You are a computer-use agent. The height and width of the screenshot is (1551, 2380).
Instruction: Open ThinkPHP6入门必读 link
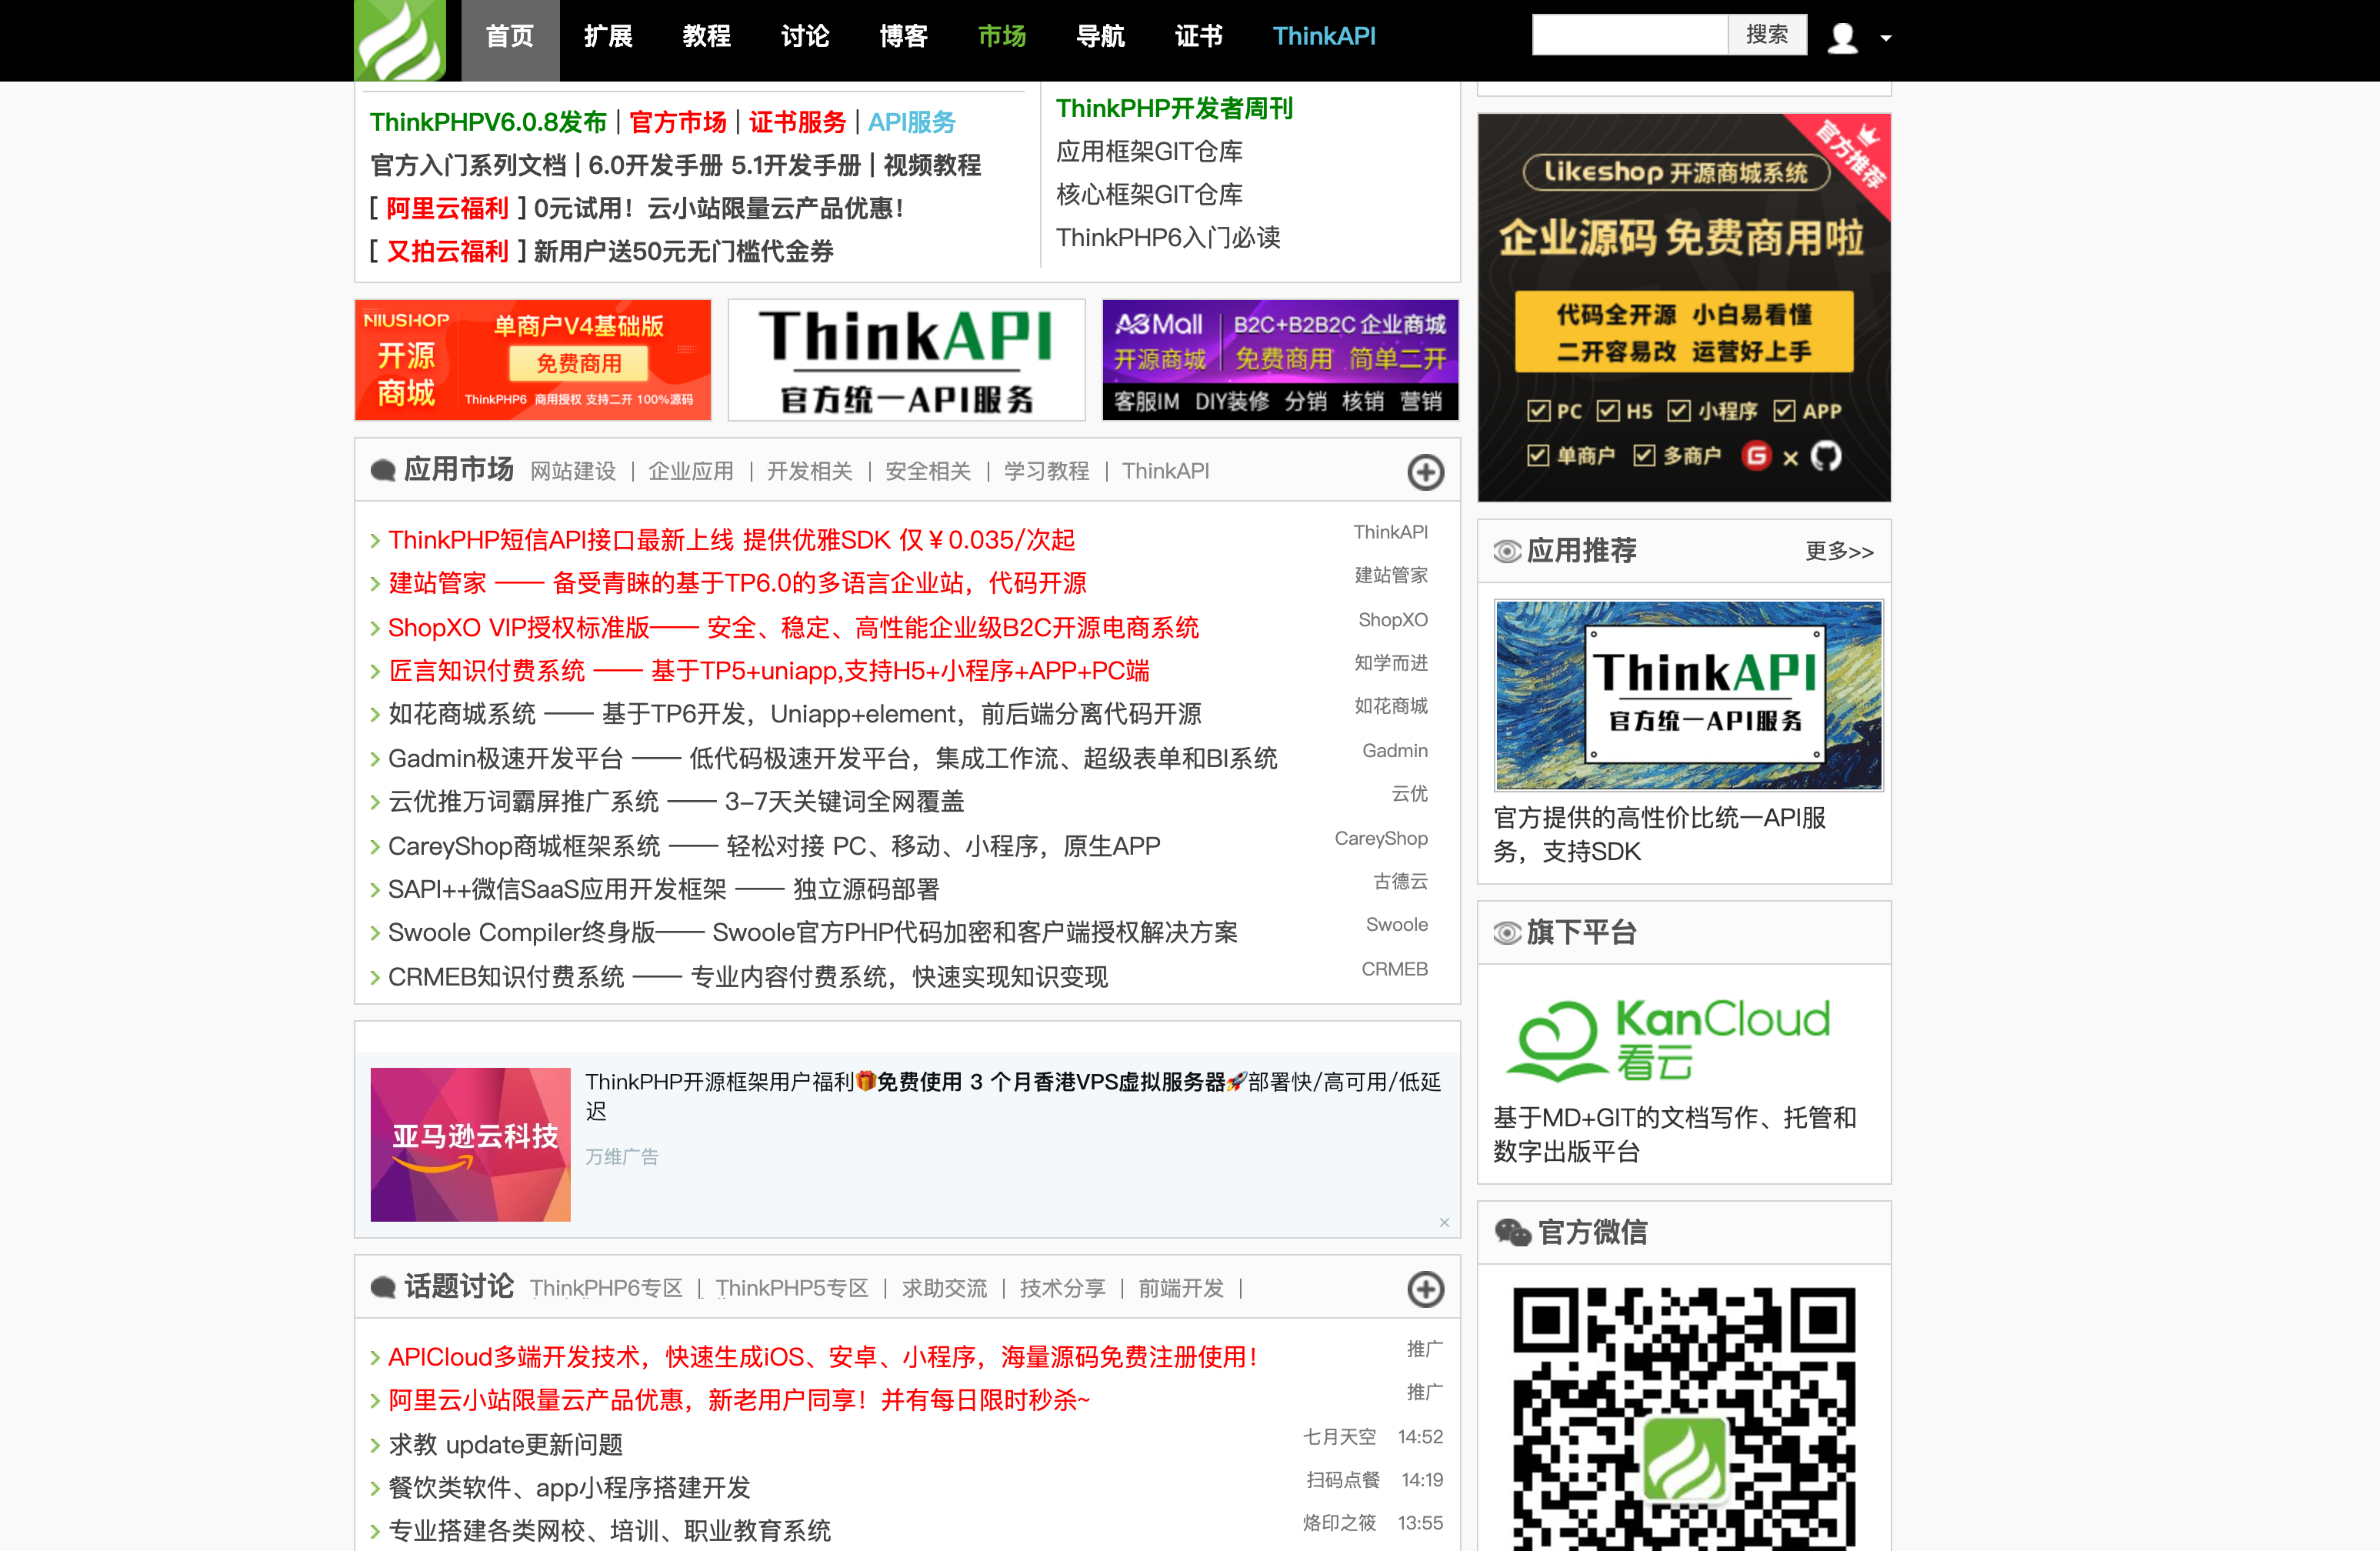(x=1168, y=237)
